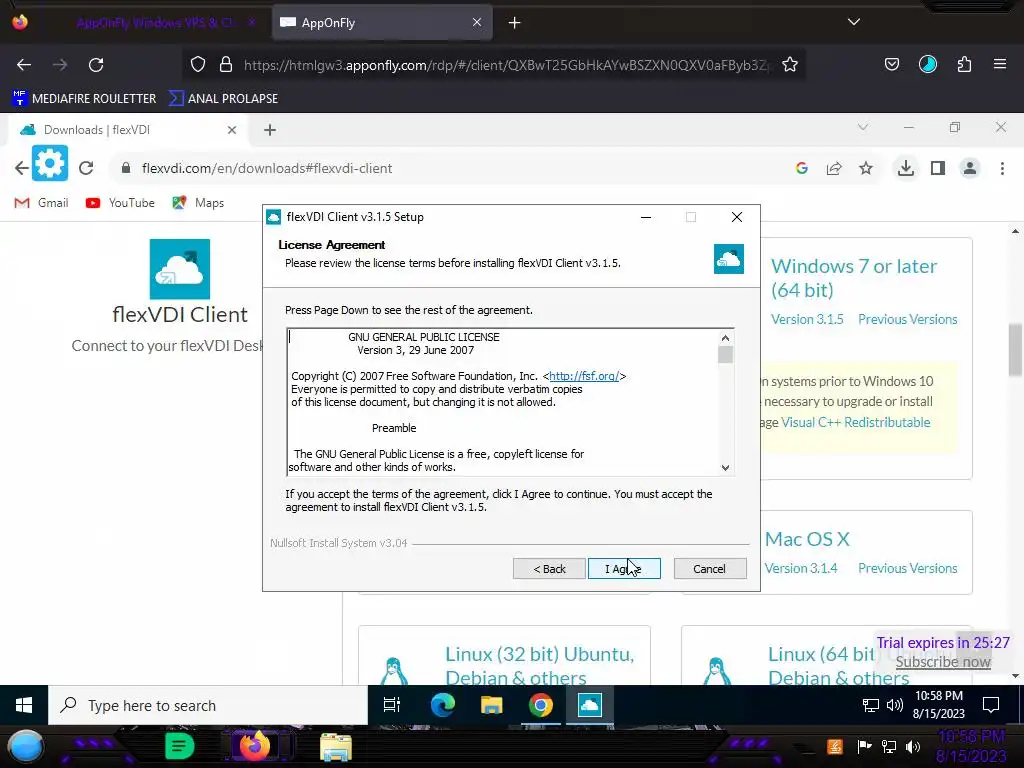Open Mac OS X Version 3.1.4 link
The image size is (1024, 768).
tap(801, 568)
